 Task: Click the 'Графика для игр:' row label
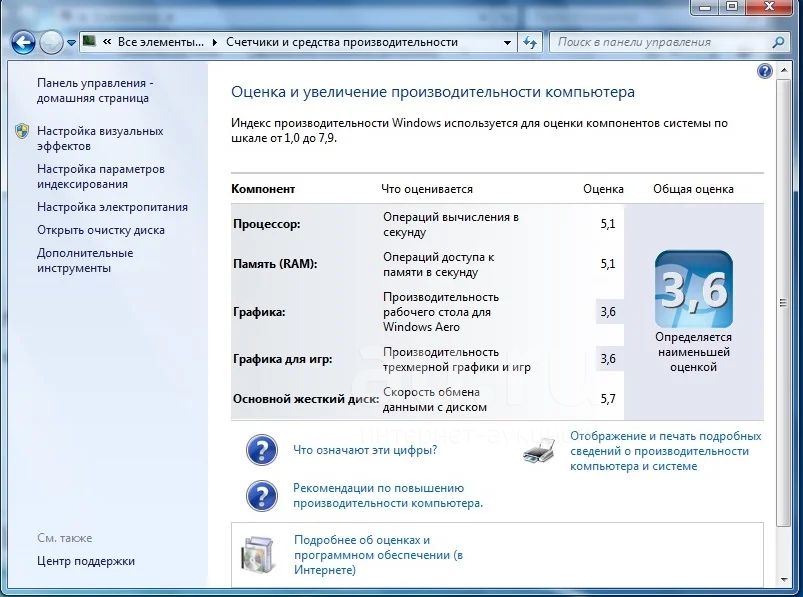(282, 359)
